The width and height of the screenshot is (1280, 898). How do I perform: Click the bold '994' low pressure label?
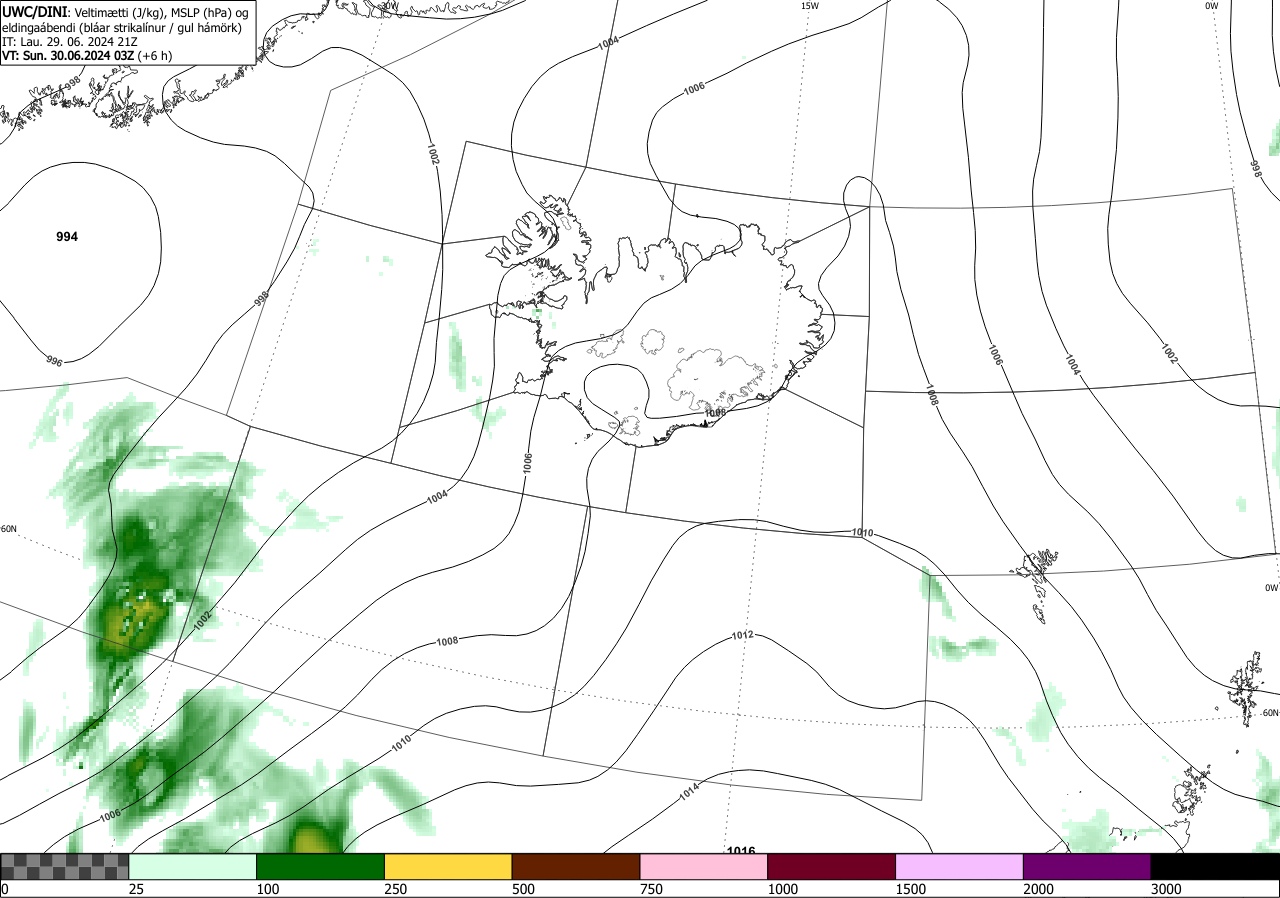click(x=67, y=237)
